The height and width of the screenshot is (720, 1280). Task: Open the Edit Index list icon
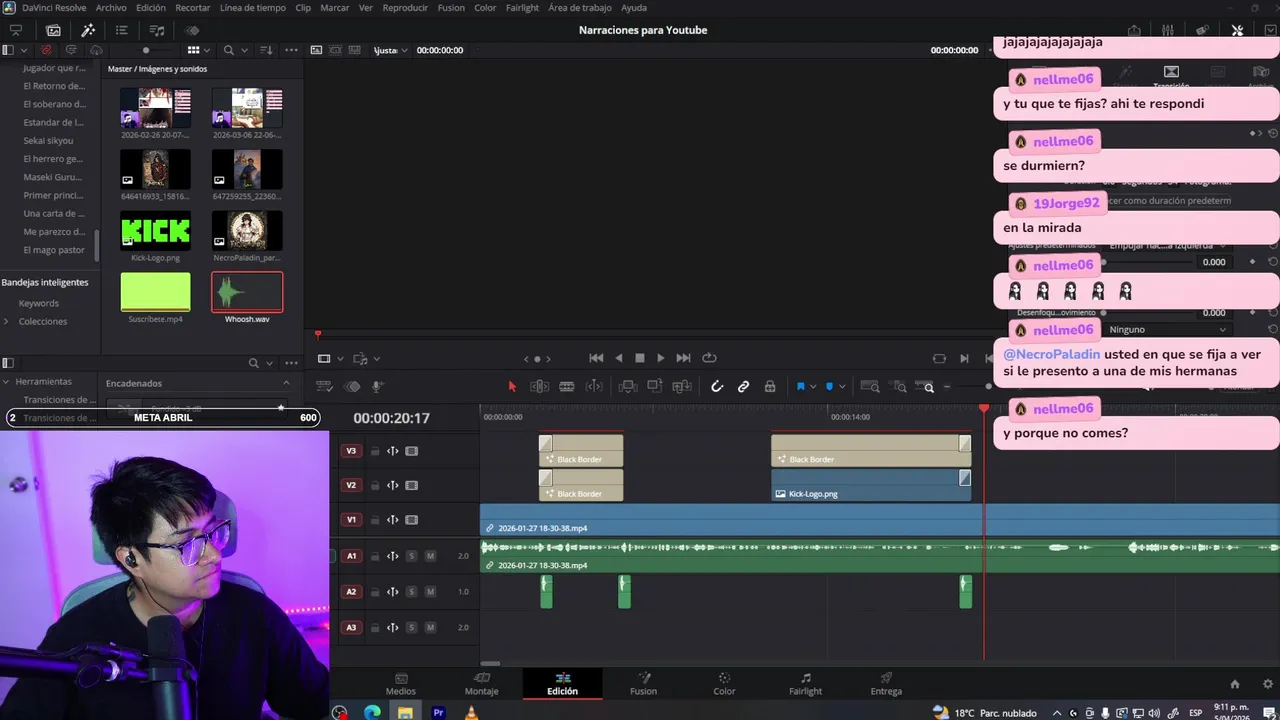(x=122, y=30)
